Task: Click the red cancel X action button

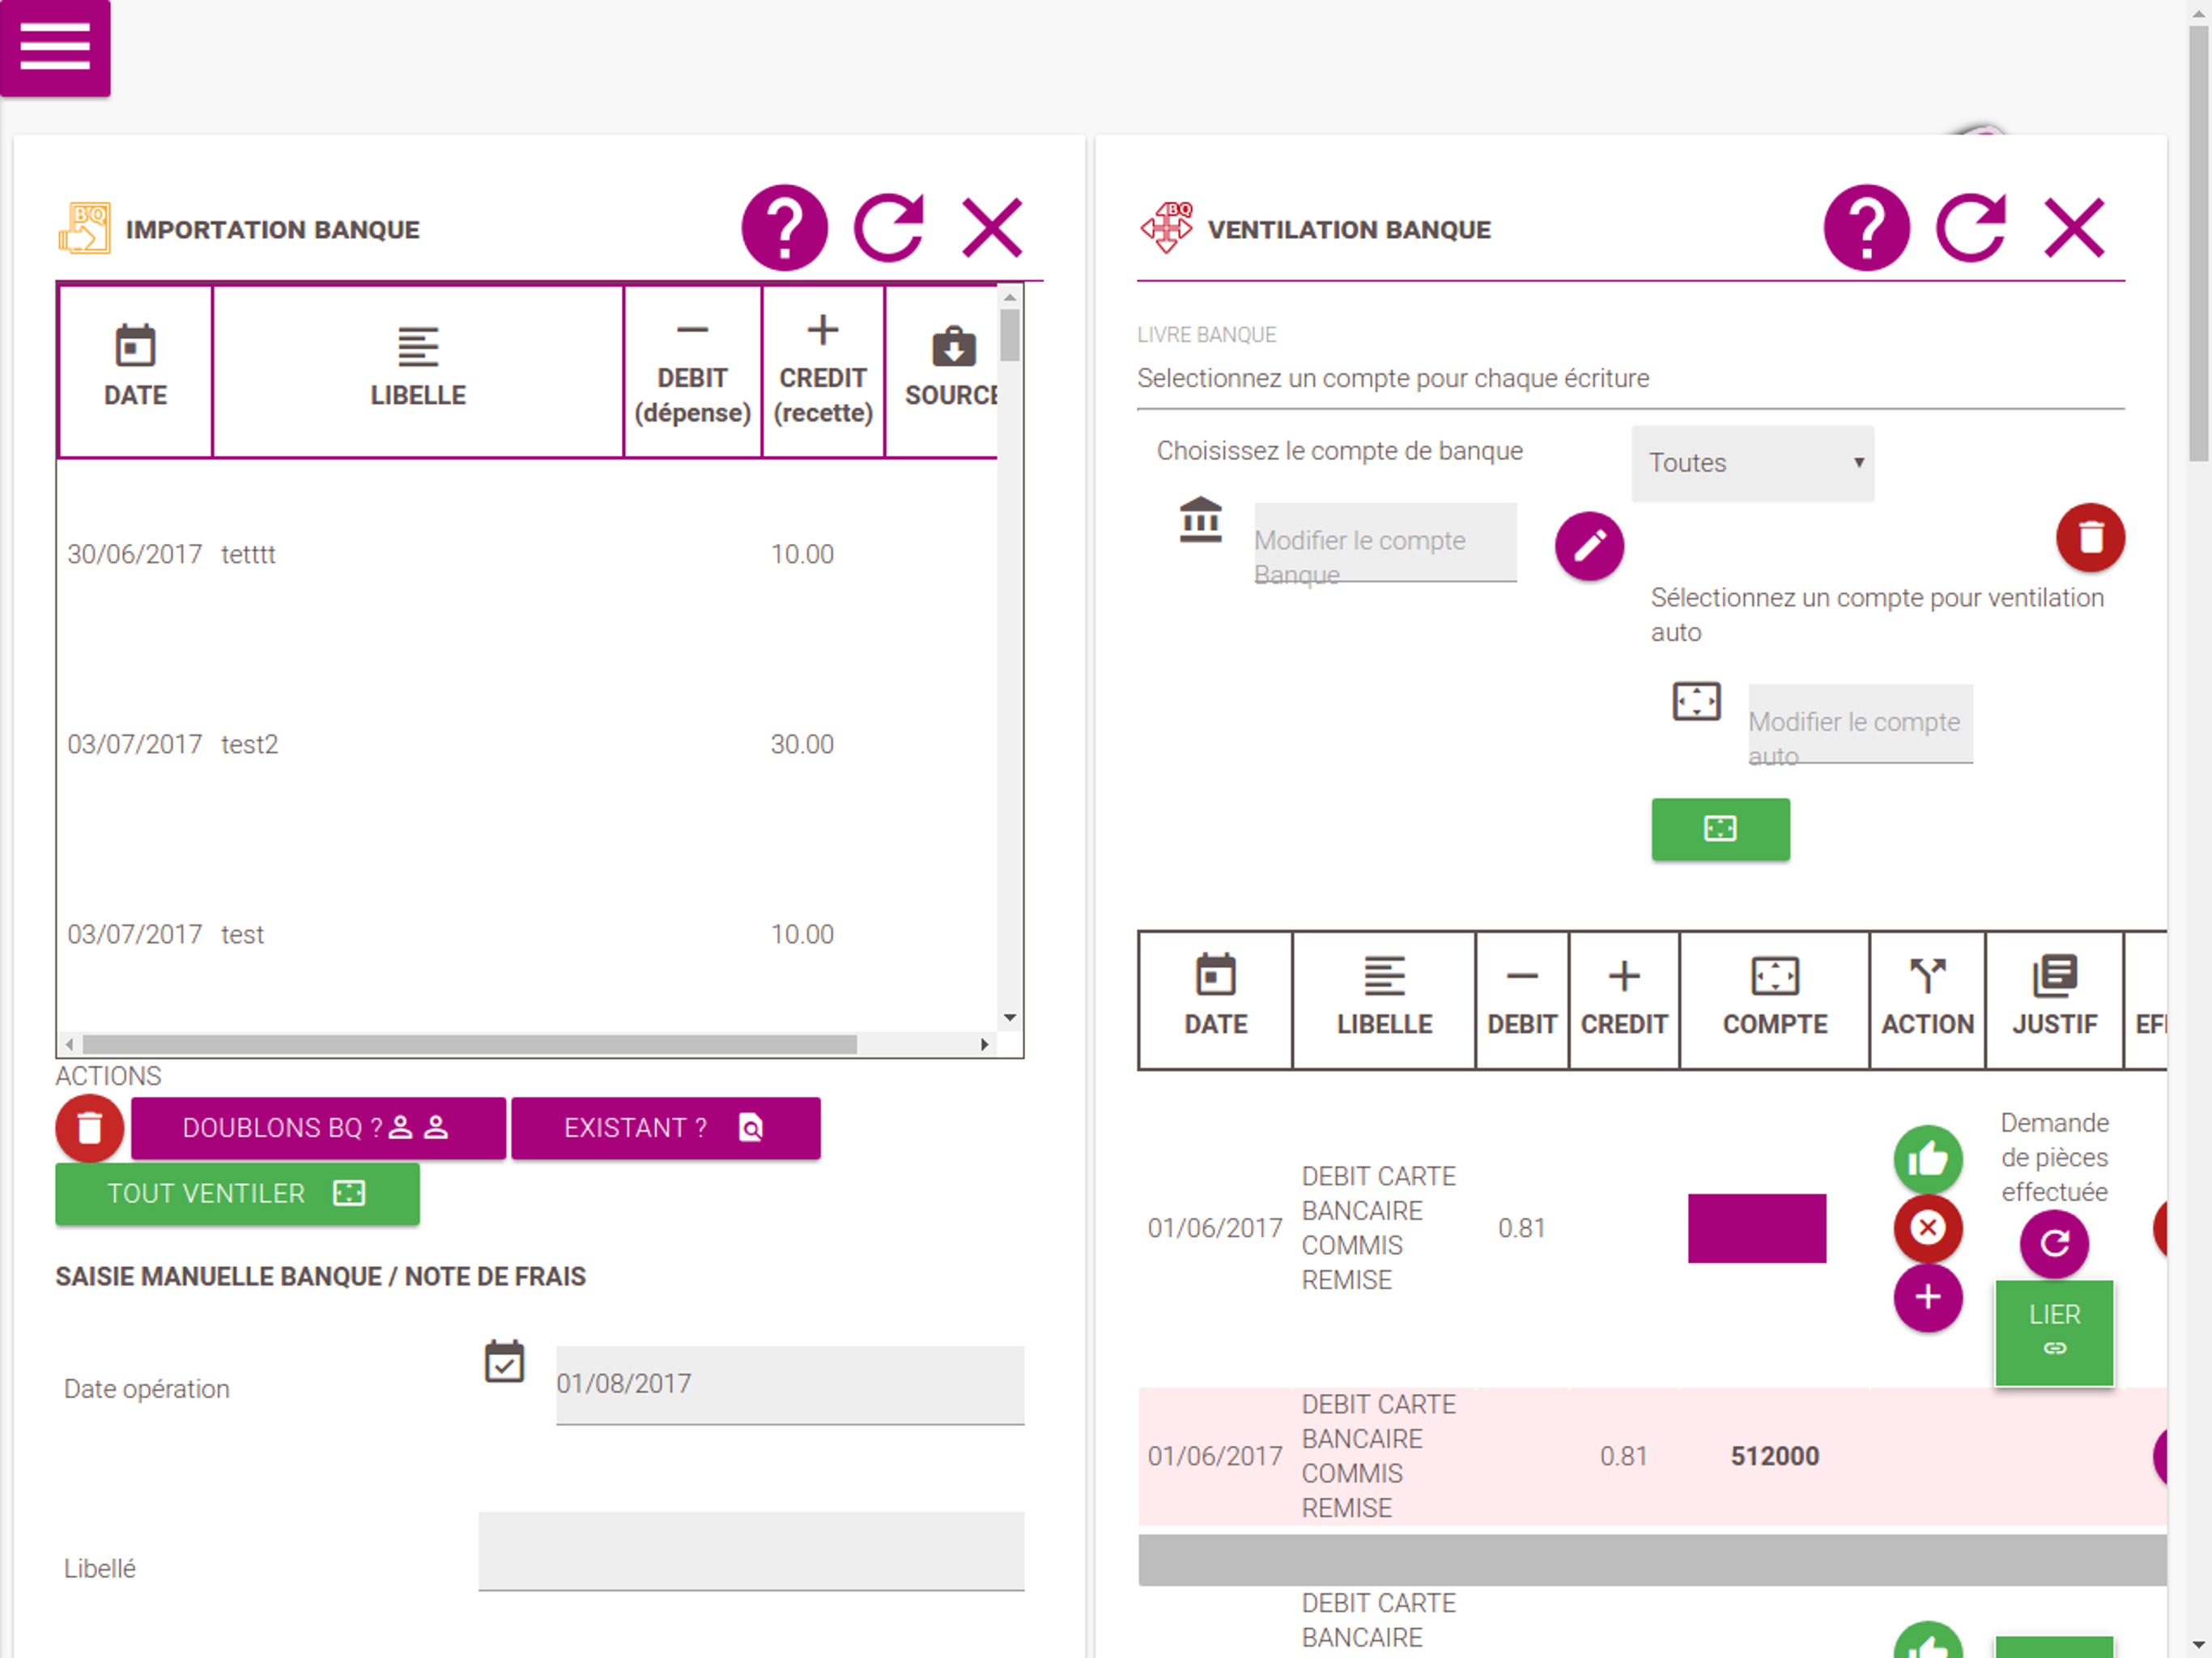Action: (1928, 1228)
